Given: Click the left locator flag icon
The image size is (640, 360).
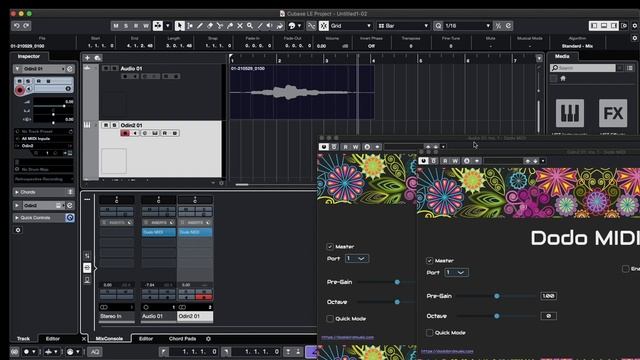Looking at the screenshot, I should pyautogui.click(x=164, y=351).
